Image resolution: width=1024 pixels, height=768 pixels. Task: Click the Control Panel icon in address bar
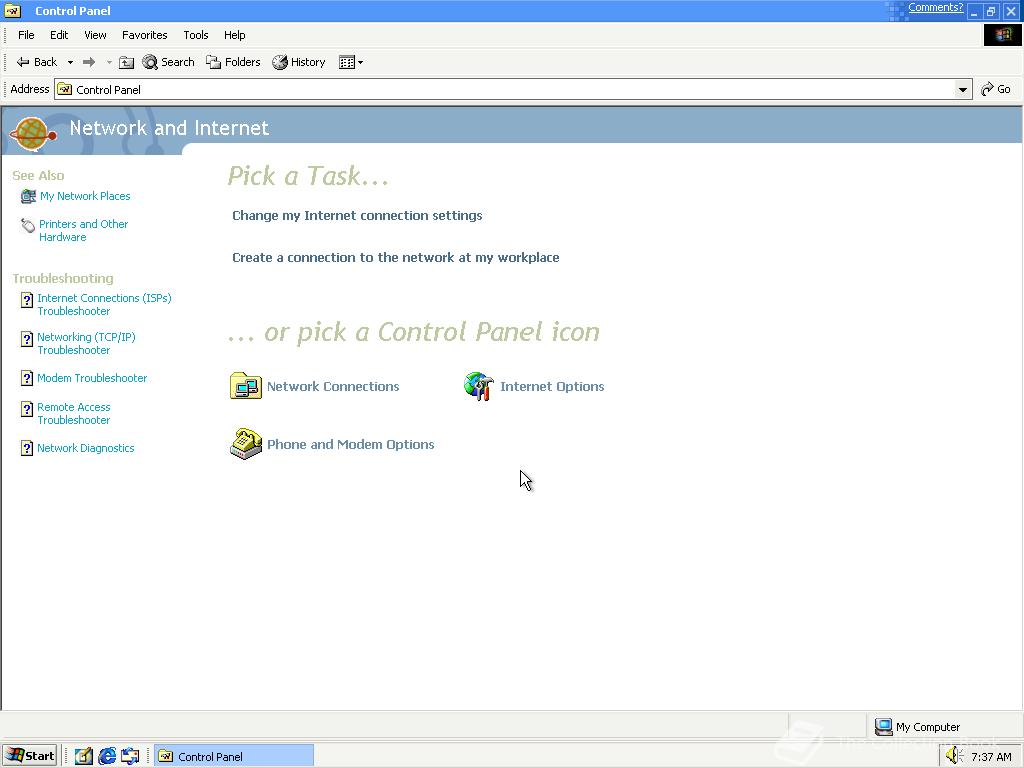(x=65, y=89)
